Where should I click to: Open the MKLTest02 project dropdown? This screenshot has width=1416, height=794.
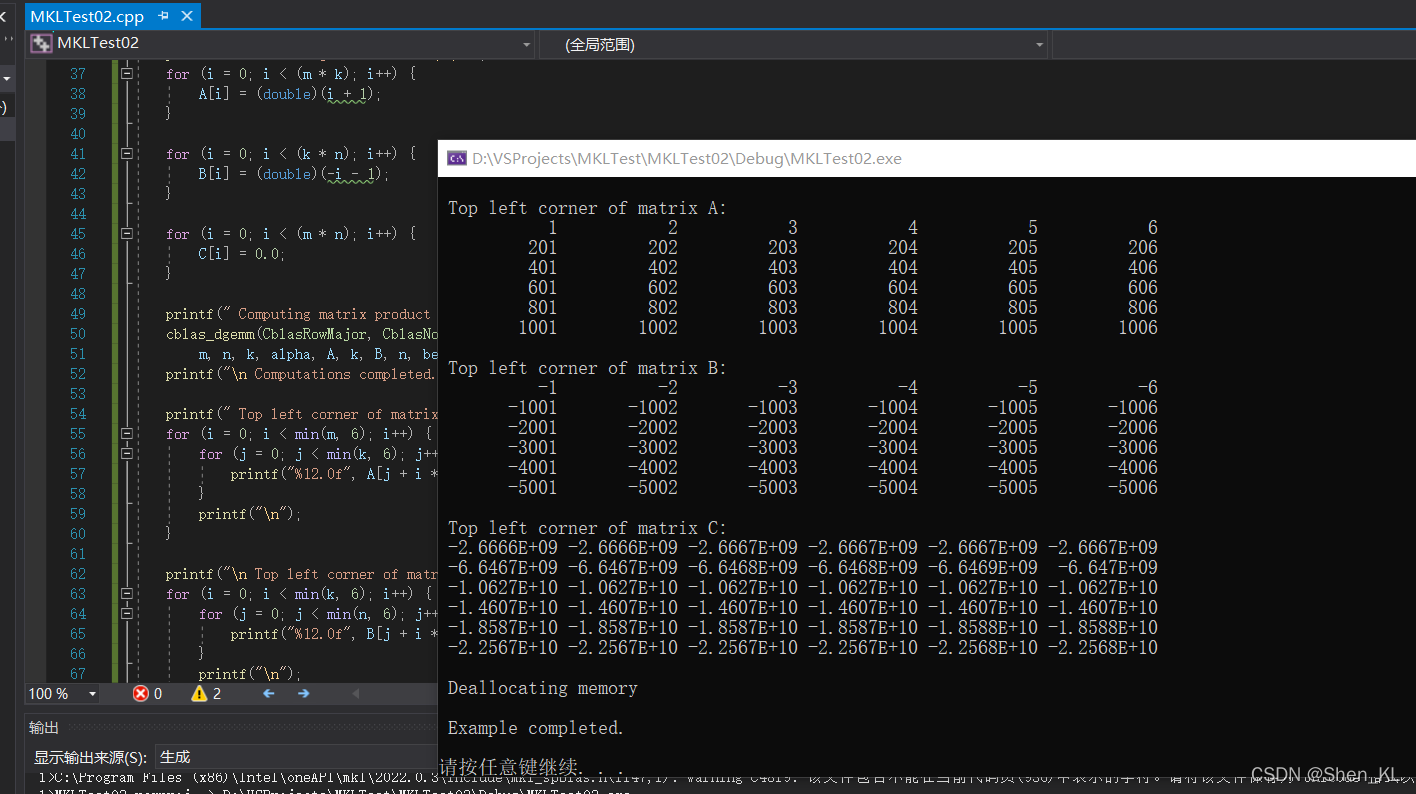[527, 45]
